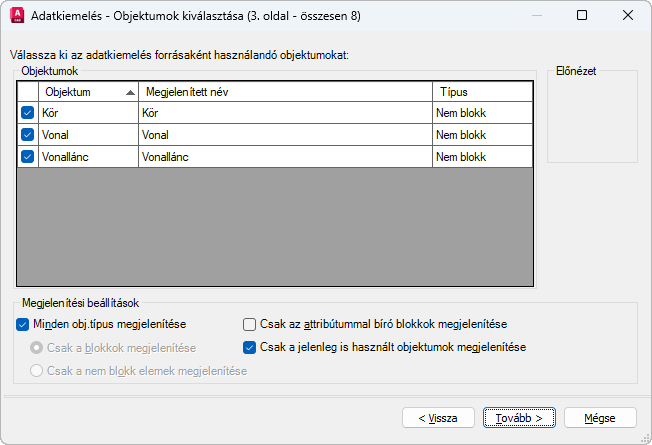Edit the display name cell Vonallánc
Screen dimensions: 652x445
(x=285, y=157)
